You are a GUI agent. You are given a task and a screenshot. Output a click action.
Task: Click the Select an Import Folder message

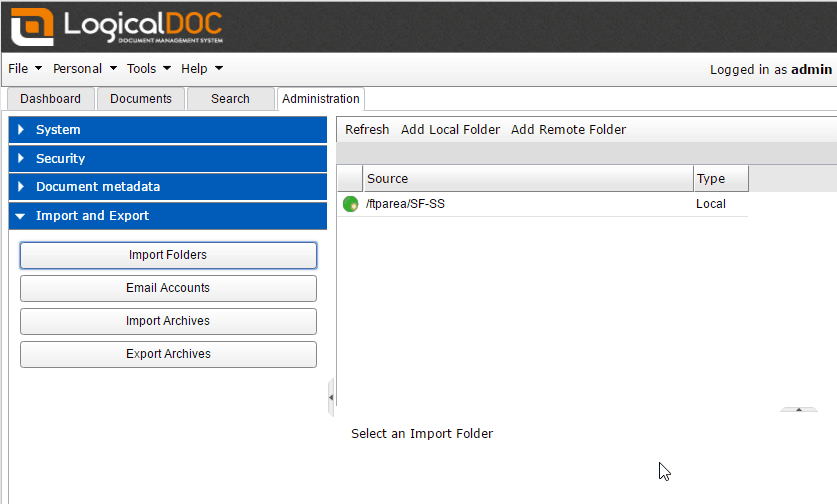click(422, 434)
